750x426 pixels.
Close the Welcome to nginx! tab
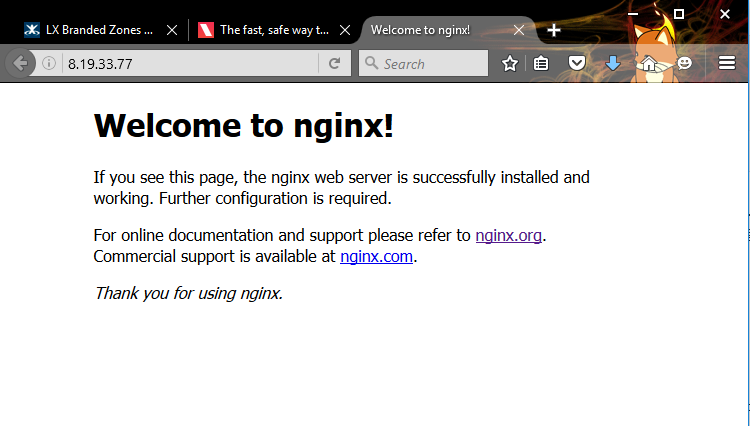coord(519,30)
